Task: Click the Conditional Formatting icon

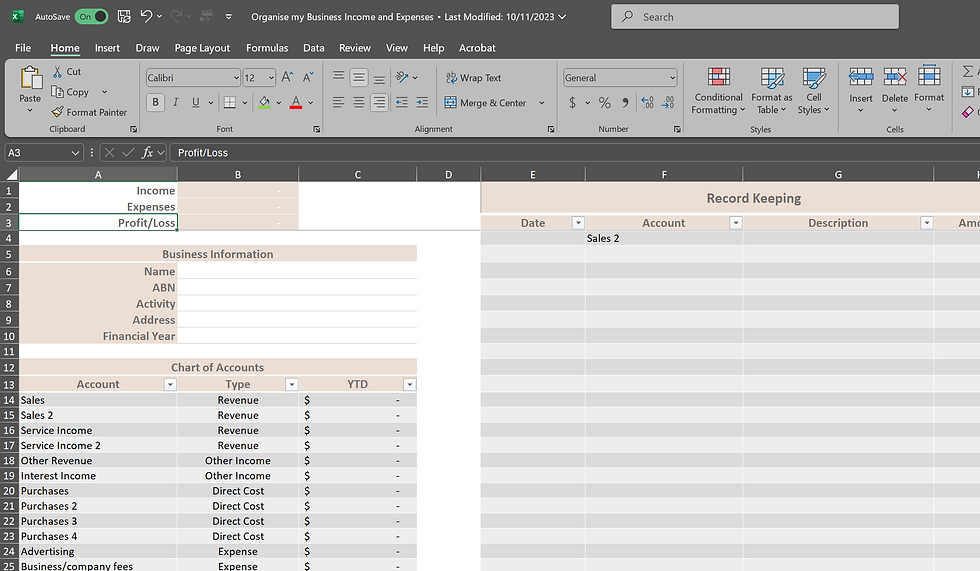Action: tap(718, 78)
